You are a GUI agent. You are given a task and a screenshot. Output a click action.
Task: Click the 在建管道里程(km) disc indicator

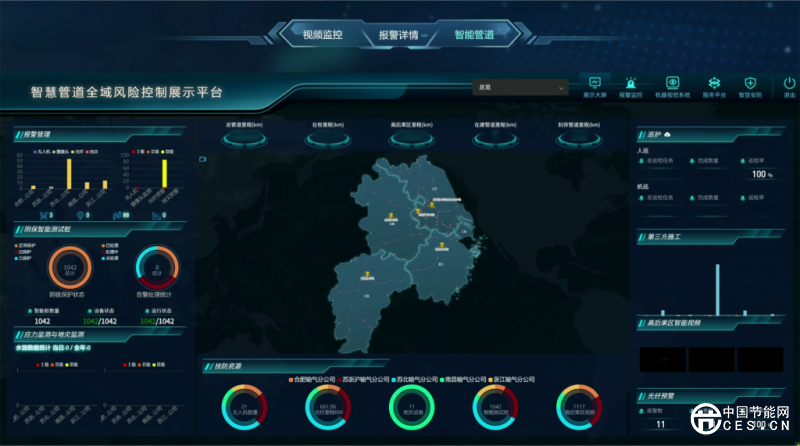tap(495, 139)
